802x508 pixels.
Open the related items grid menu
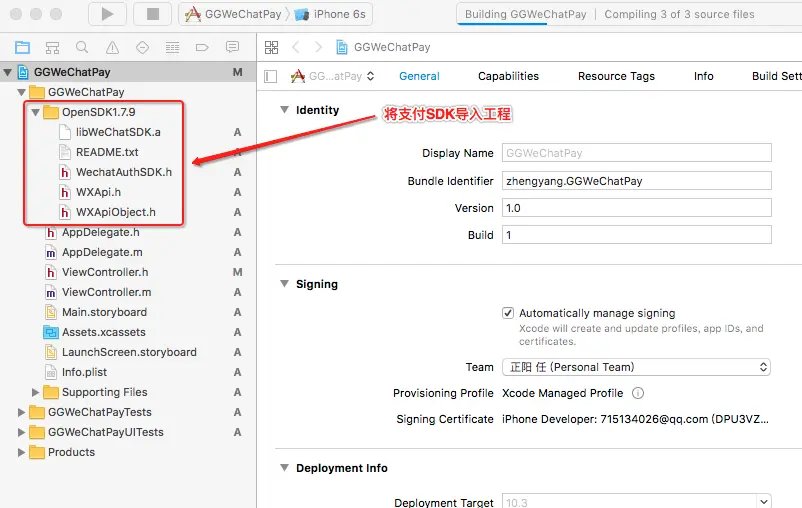[272, 48]
